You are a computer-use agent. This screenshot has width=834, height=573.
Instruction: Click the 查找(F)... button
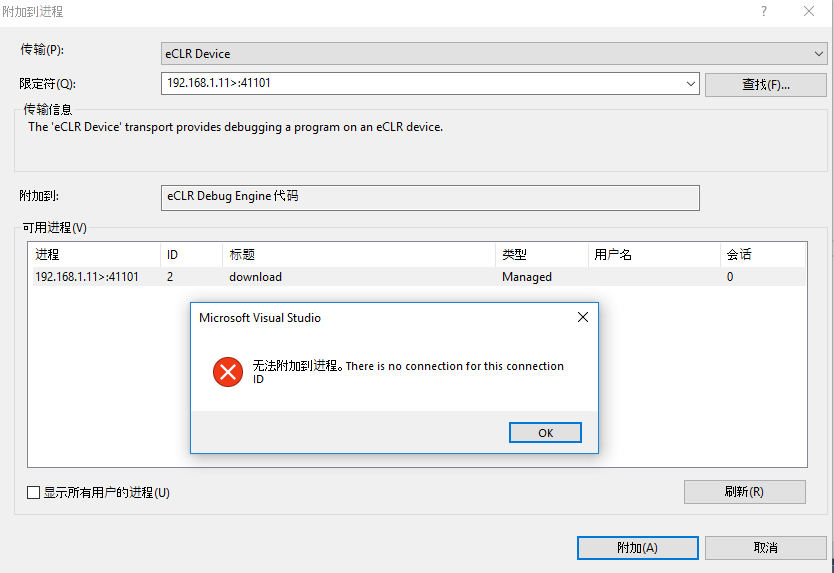coord(765,85)
